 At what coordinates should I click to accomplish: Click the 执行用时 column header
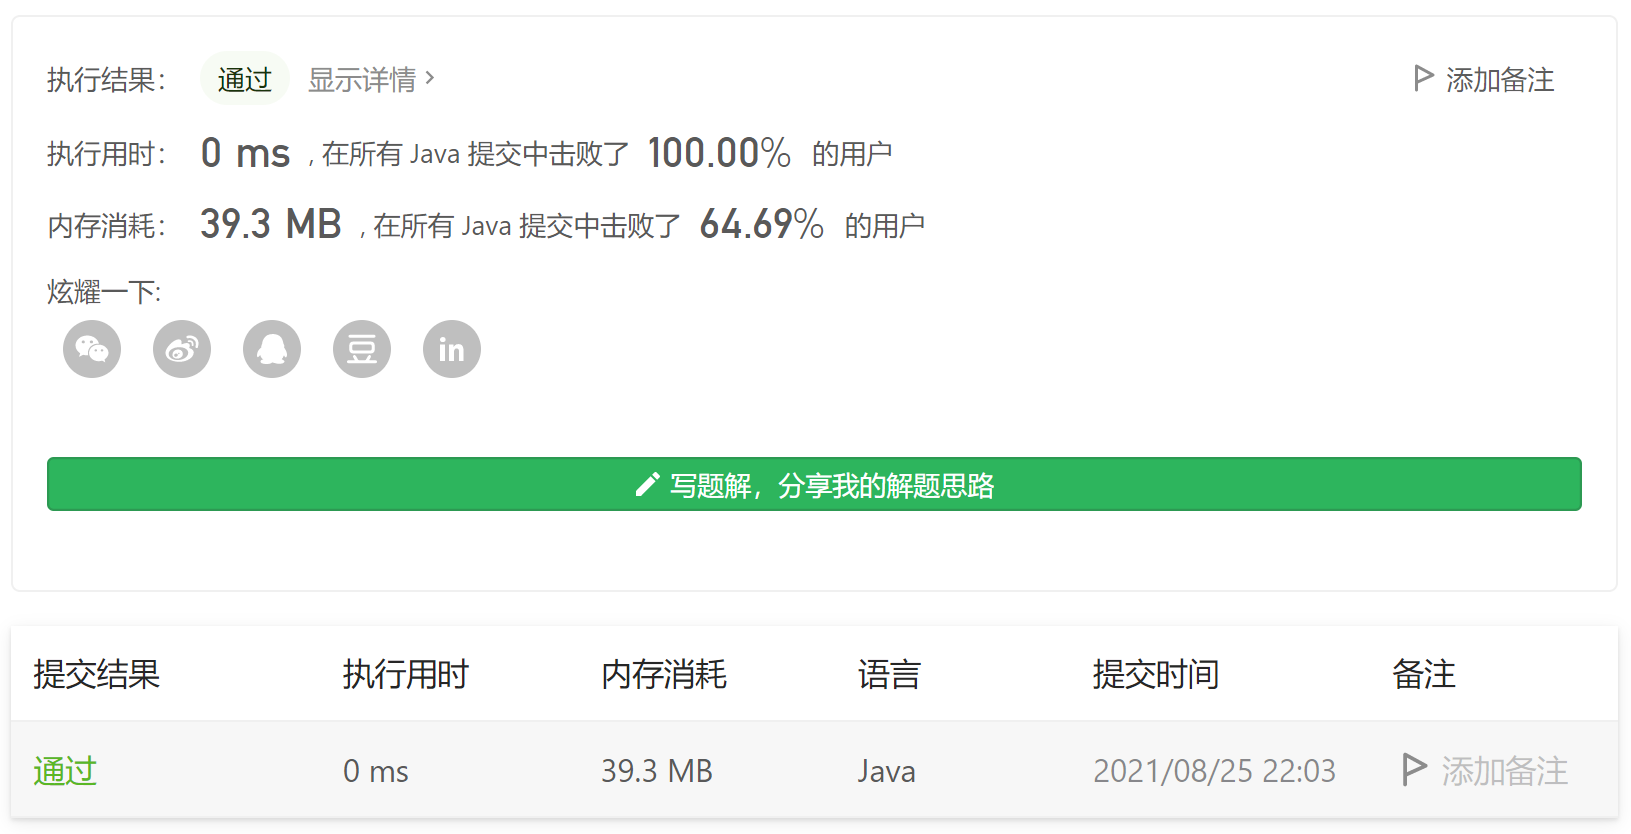pyautogui.click(x=405, y=674)
